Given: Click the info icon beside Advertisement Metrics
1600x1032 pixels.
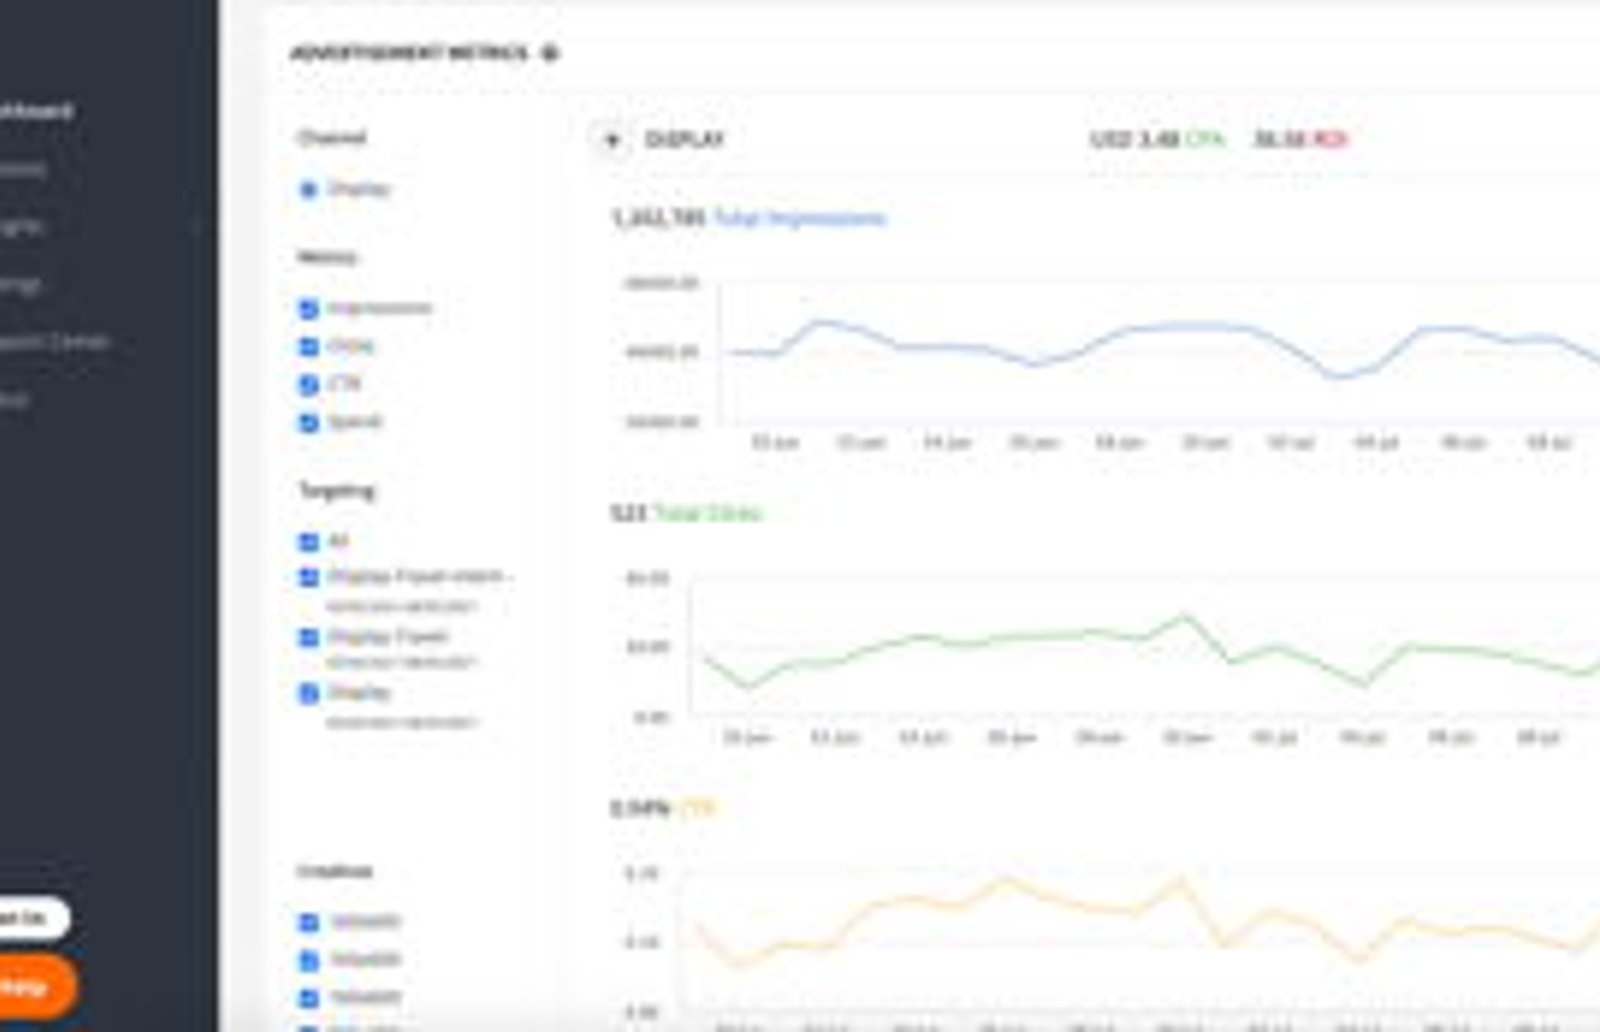Looking at the screenshot, I should point(549,53).
